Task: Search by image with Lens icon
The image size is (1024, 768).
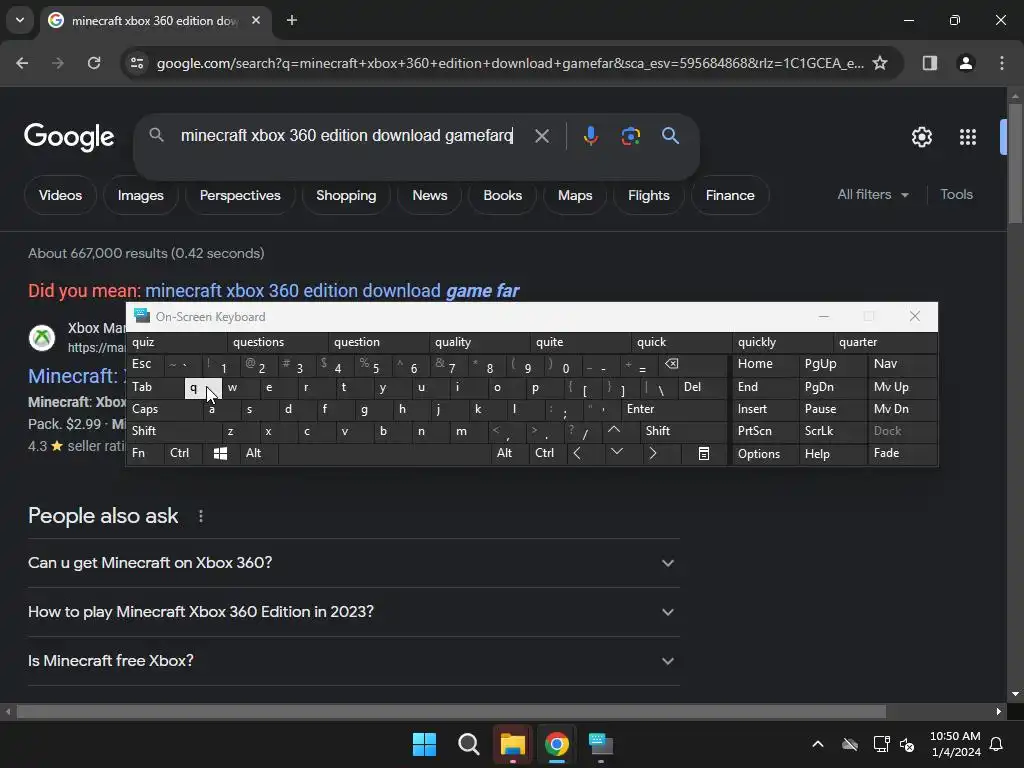Action: tap(630, 136)
